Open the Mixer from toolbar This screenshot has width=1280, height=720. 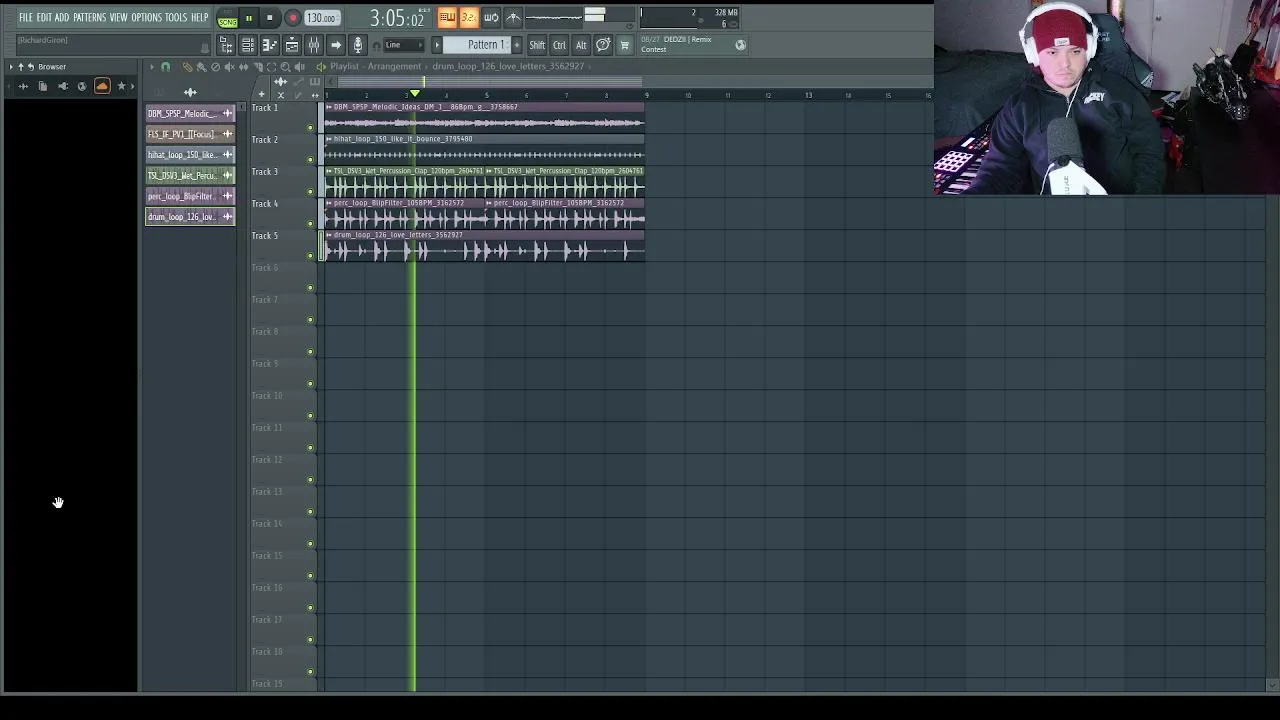tap(314, 45)
